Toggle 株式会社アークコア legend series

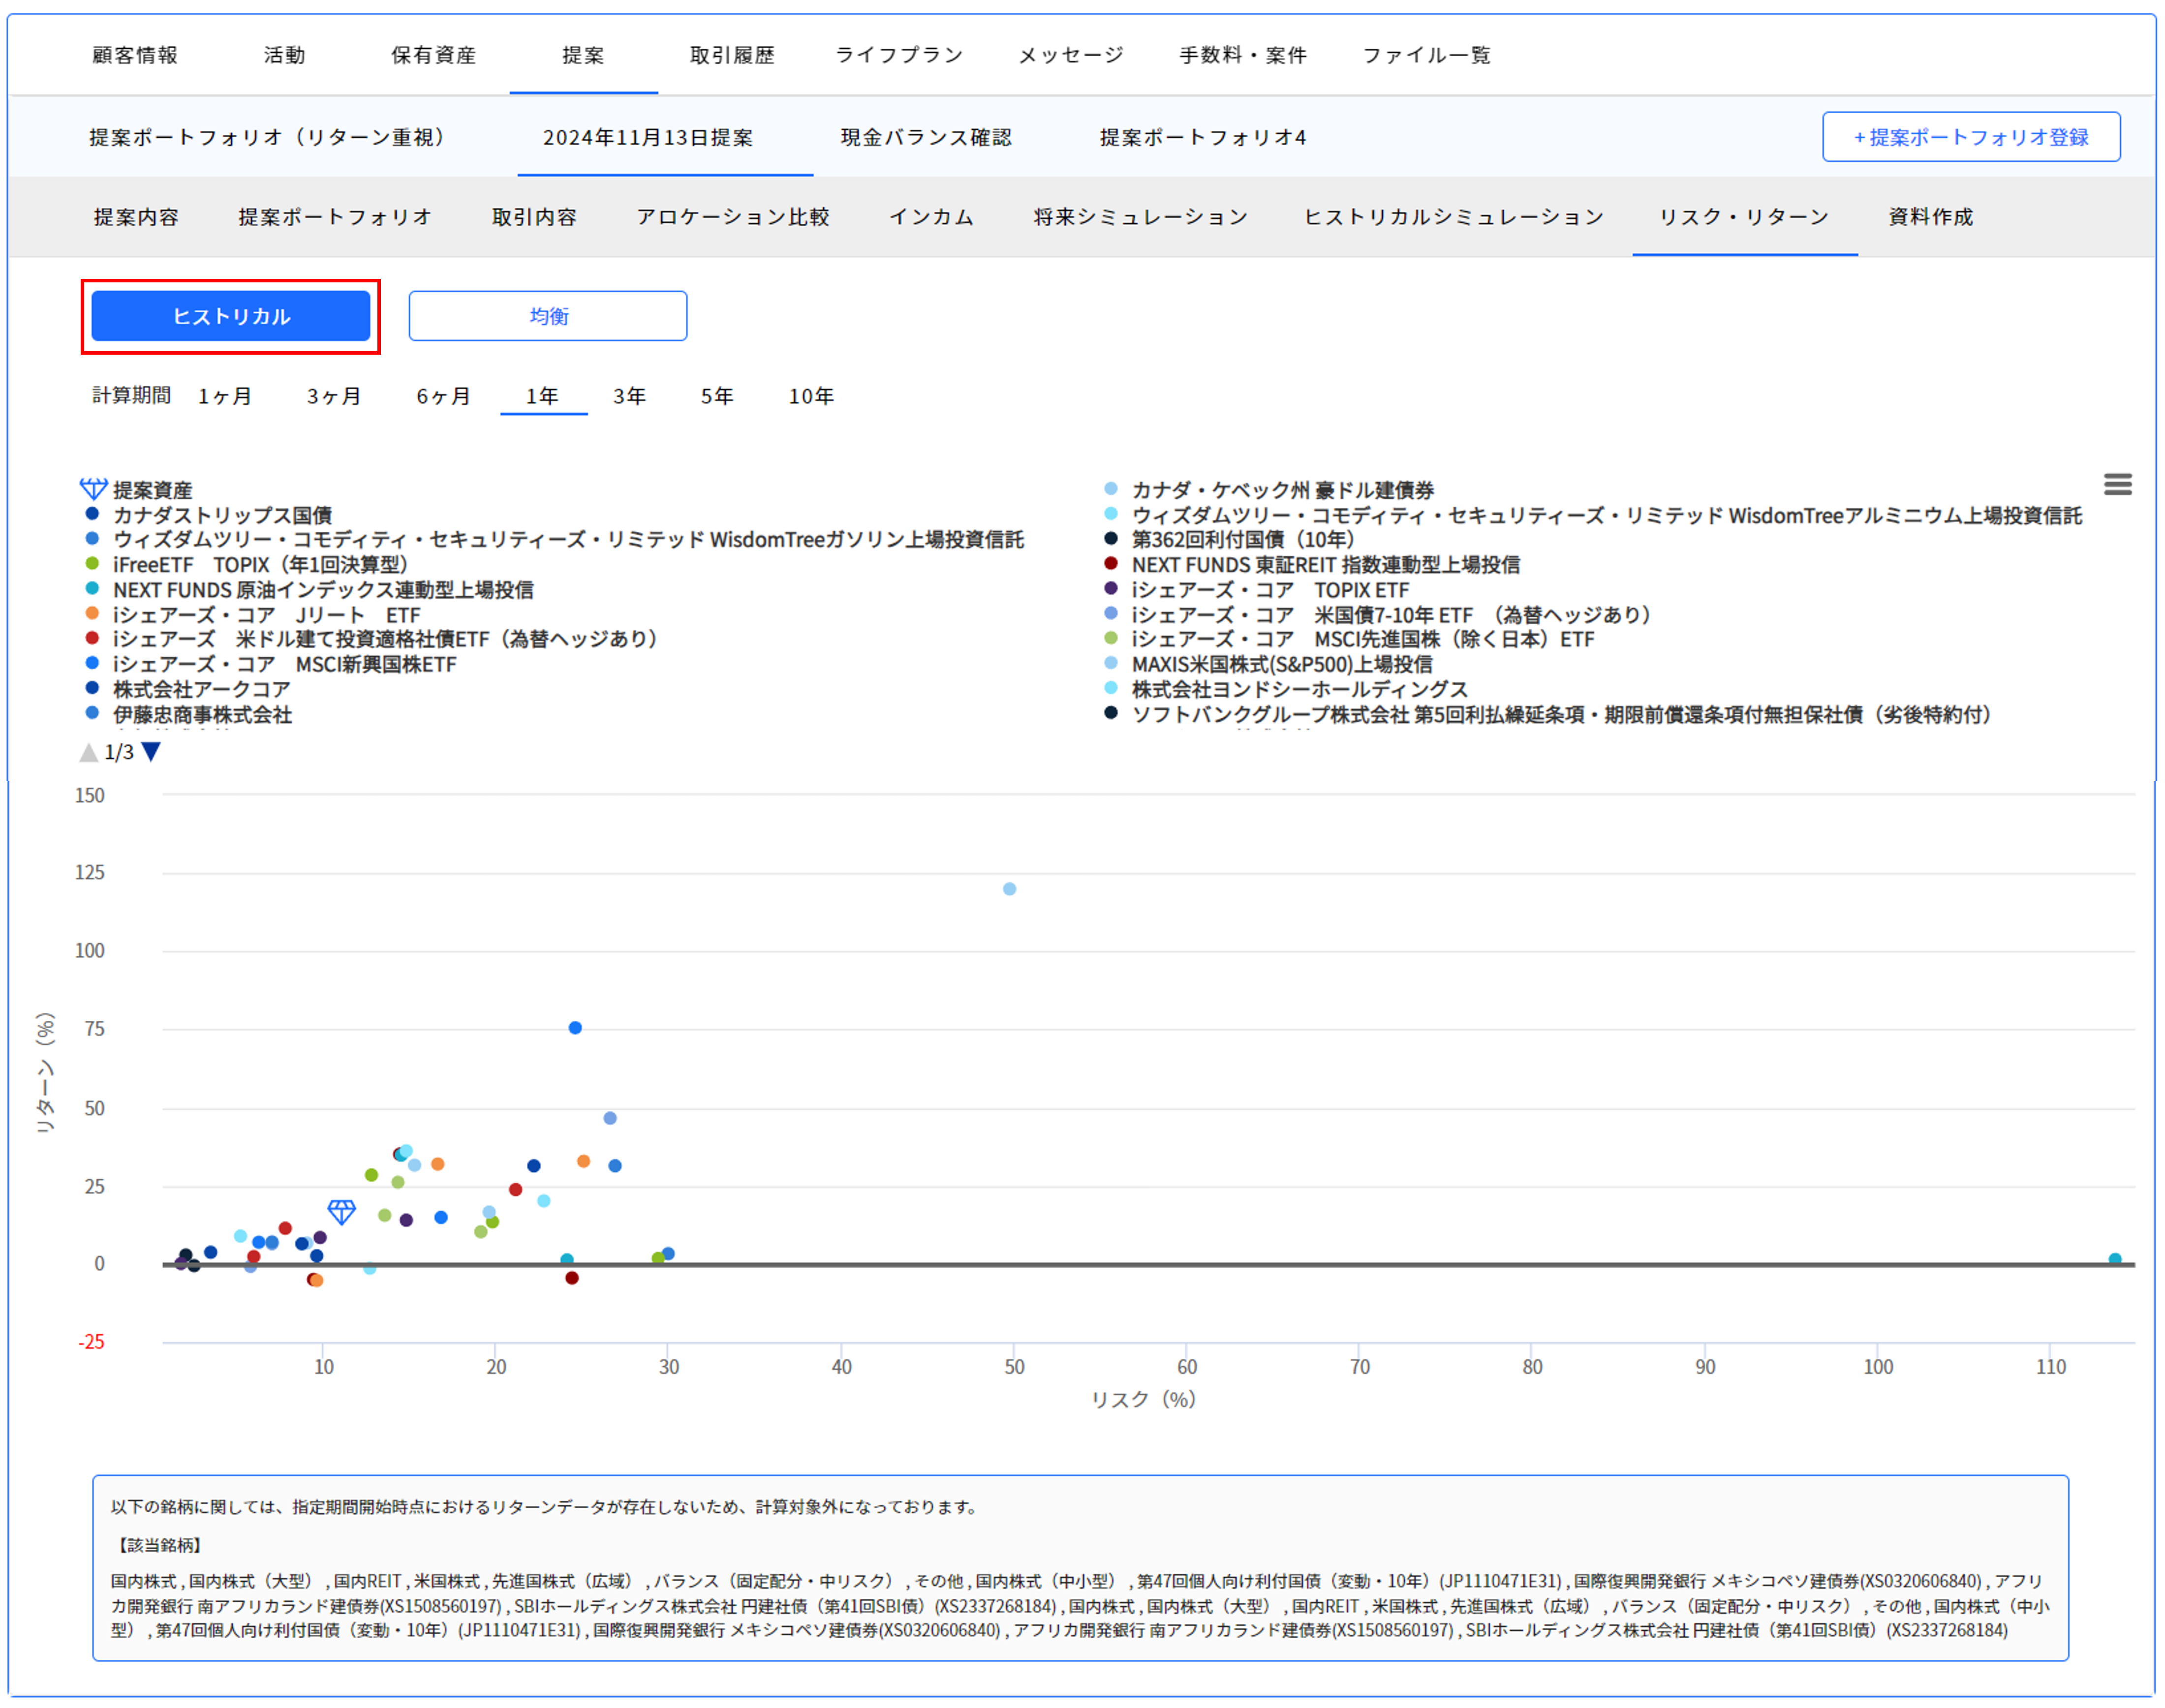(201, 689)
